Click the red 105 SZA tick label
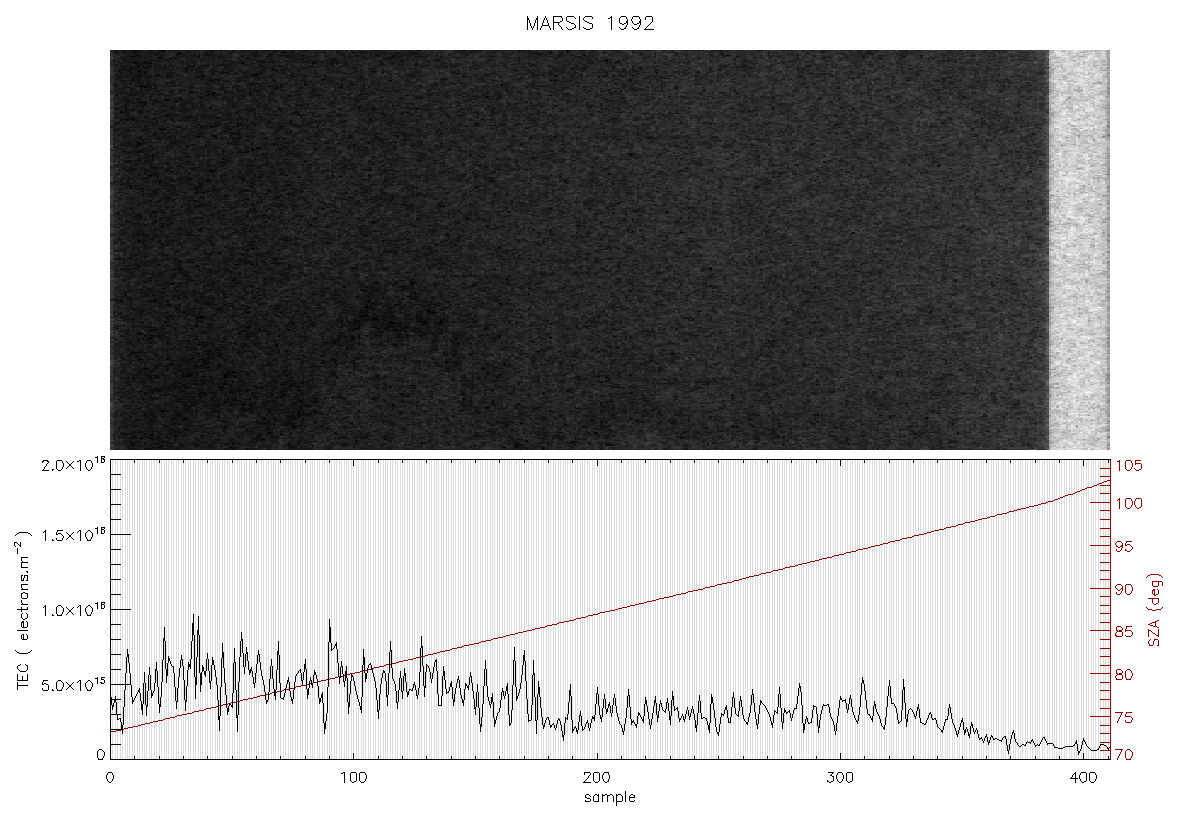The height and width of the screenshot is (830, 1180). coord(1128,466)
